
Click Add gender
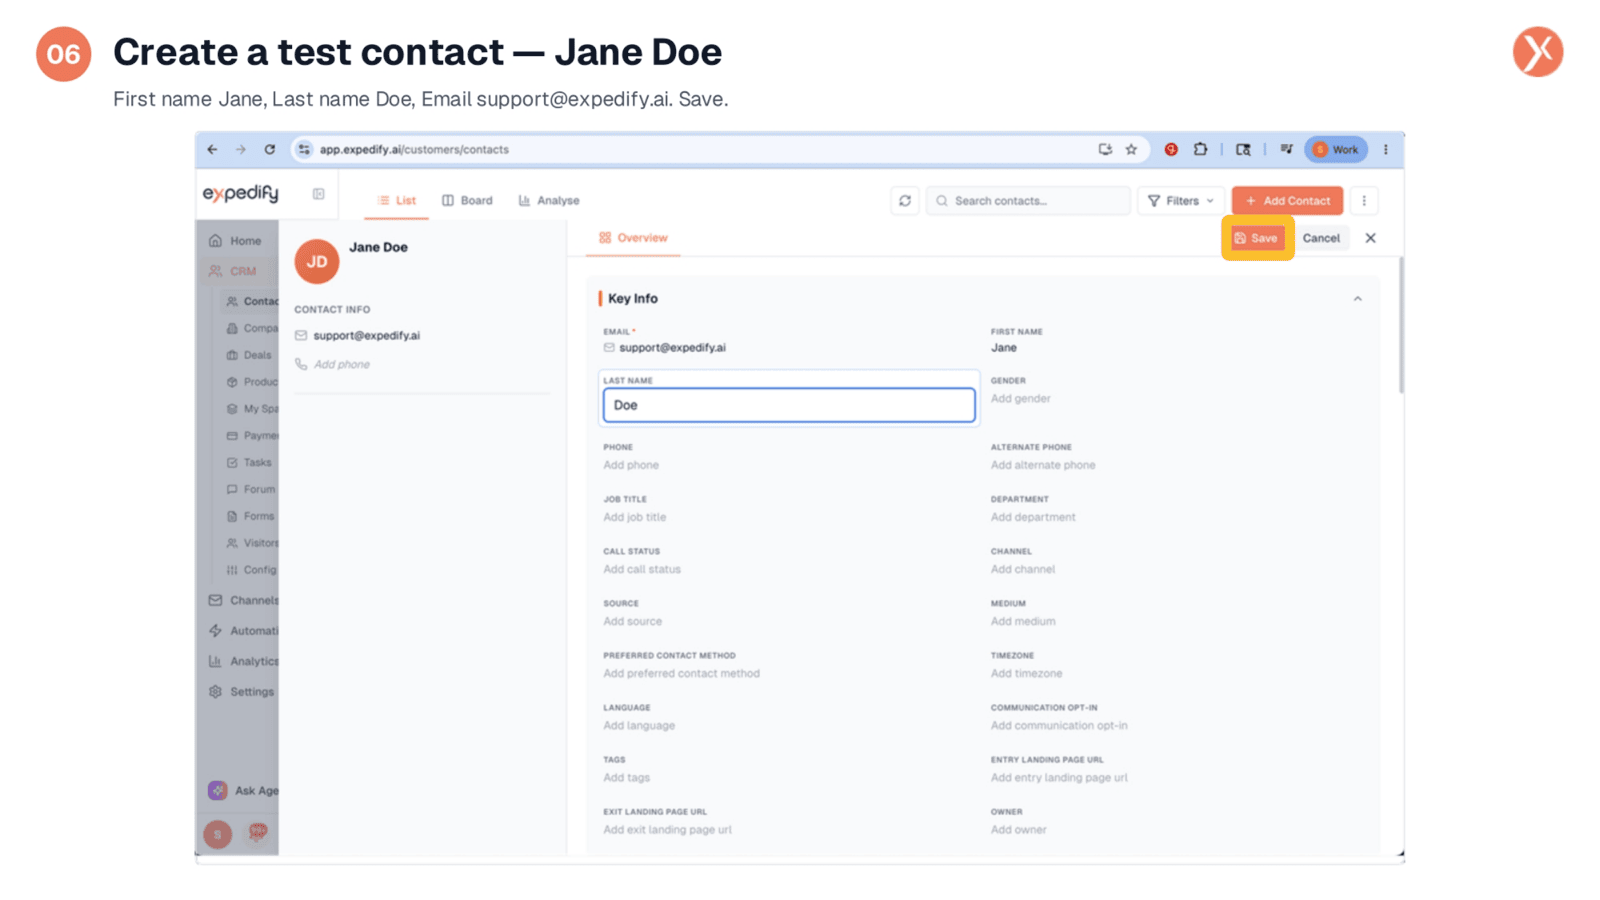coord(1020,398)
